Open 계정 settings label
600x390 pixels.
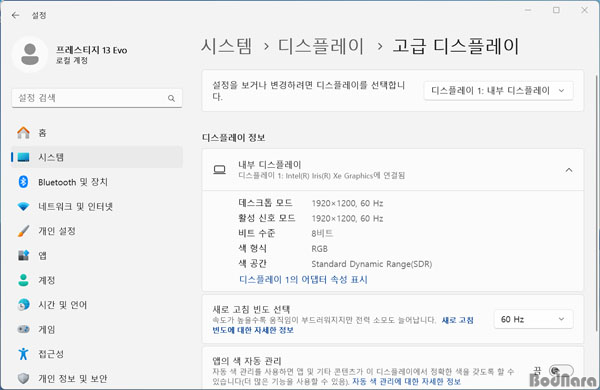(x=46, y=280)
